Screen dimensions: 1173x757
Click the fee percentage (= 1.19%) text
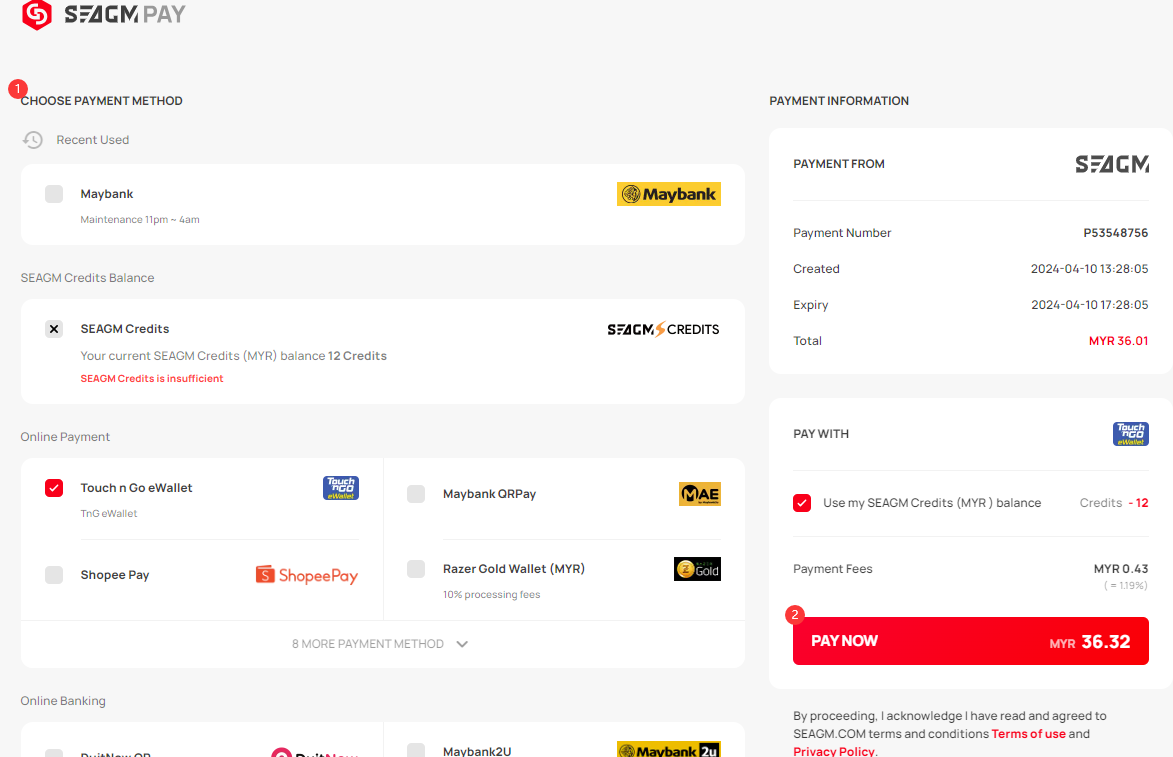(1126, 586)
